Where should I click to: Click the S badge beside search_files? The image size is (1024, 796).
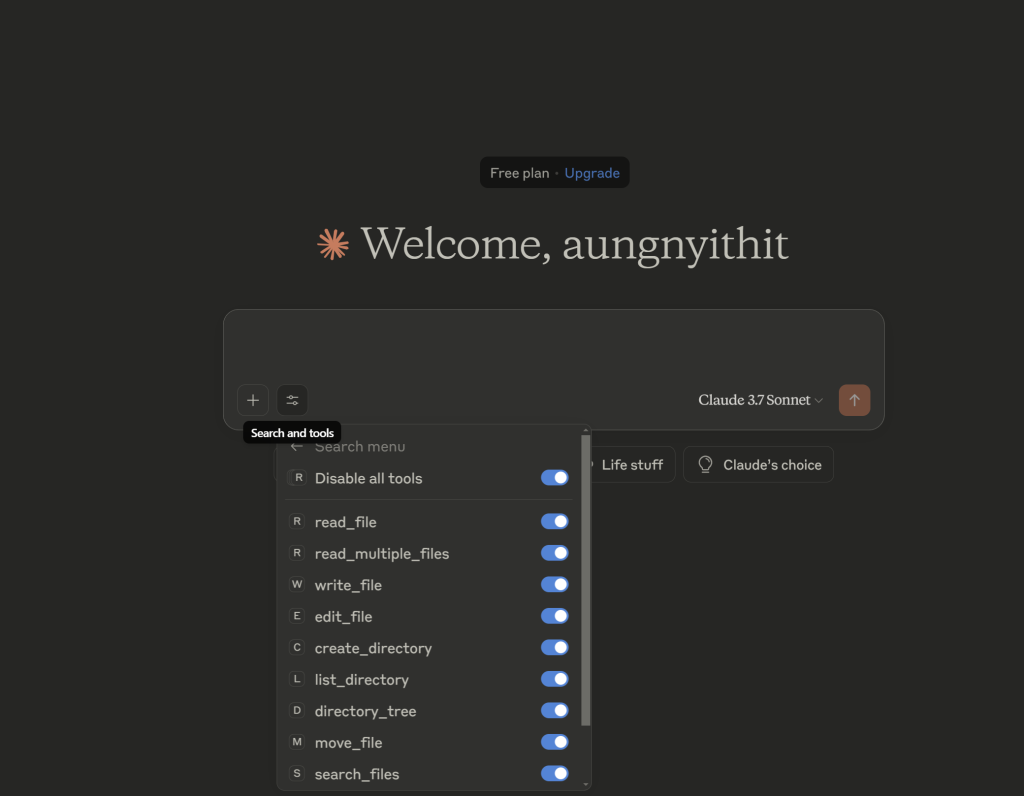click(297, 773)
